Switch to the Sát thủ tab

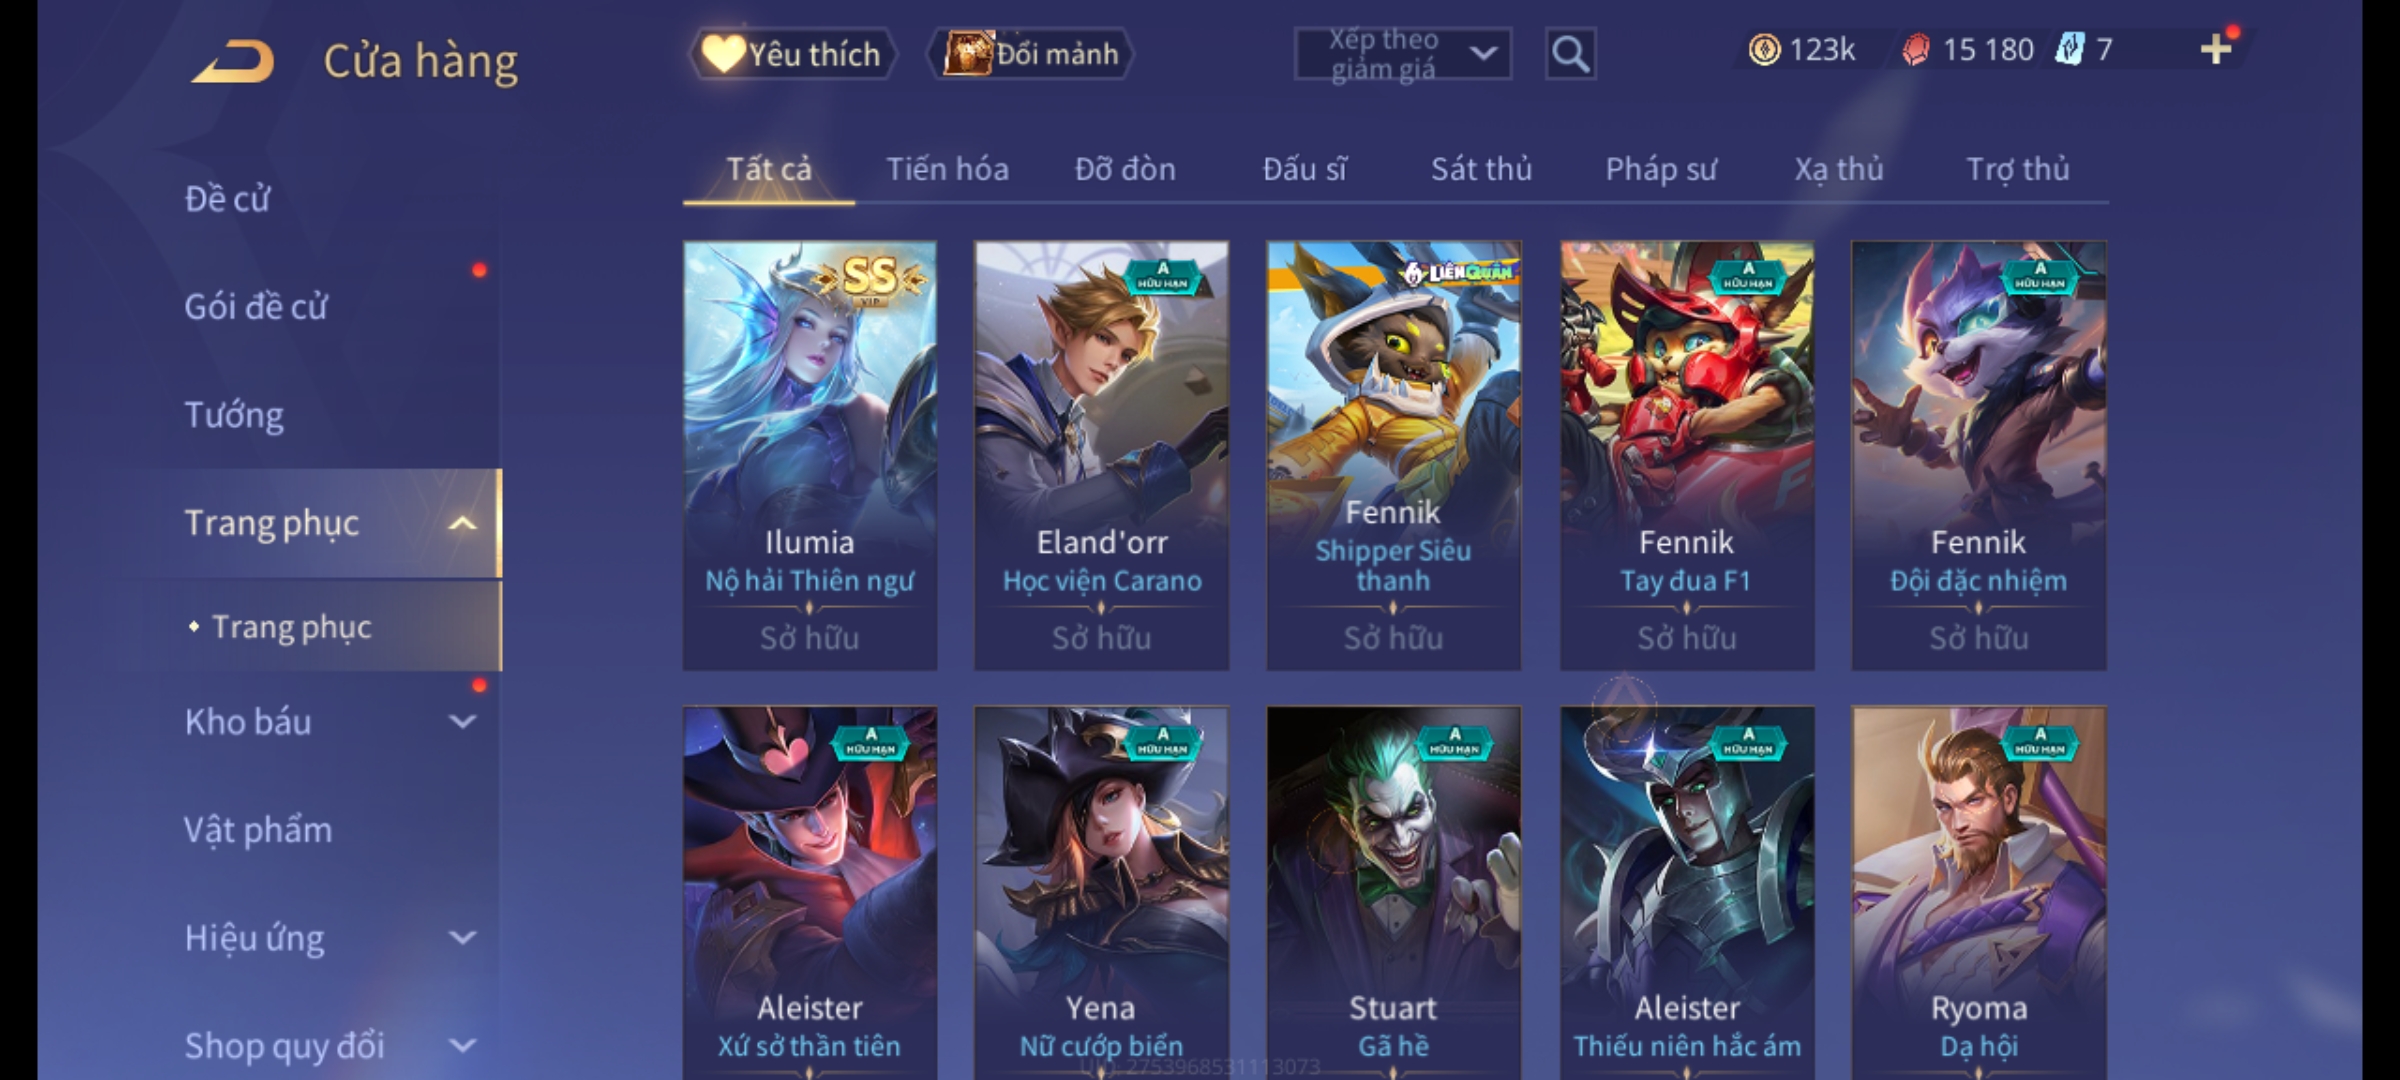[x=1481, y=169]
